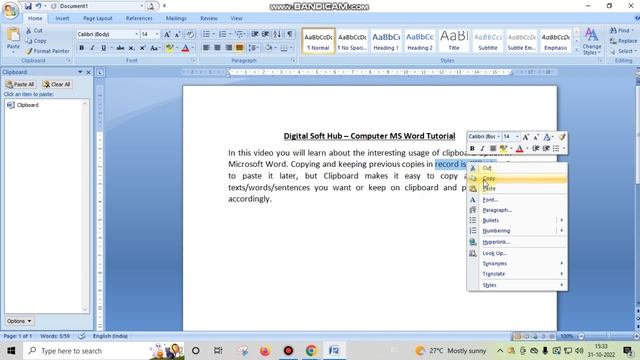Toggle Italic in the ribbon Font group
This screenshot has width=640, height=360.
pyautogui.click(x=93, y=48)
